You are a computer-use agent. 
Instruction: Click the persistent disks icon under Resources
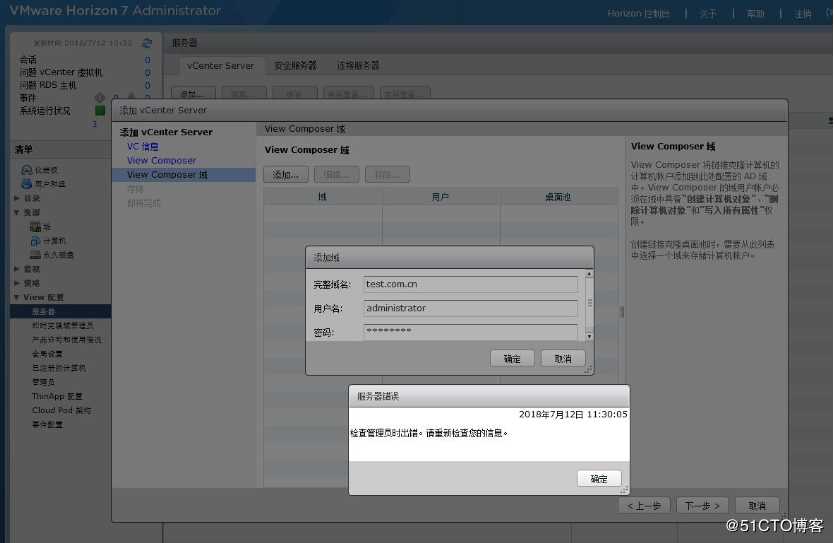click(36, 255)
